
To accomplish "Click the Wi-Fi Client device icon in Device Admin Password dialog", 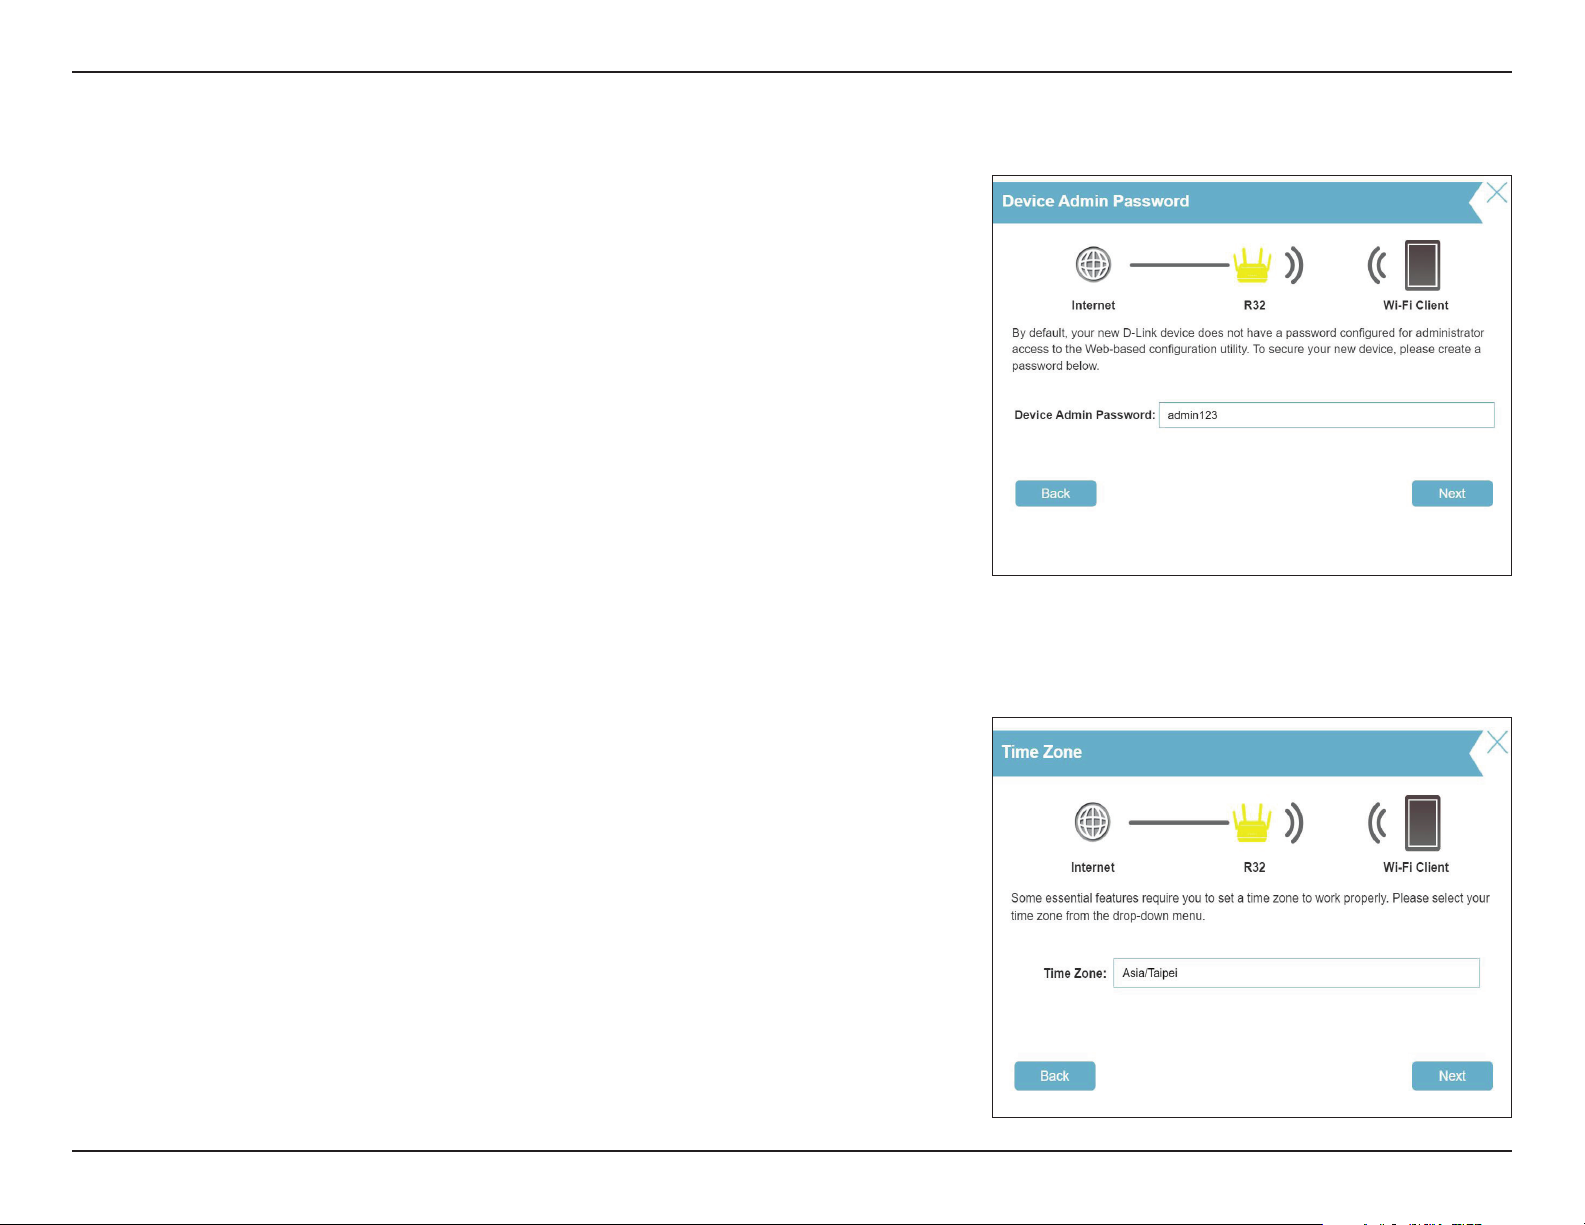I will point(1422,265).
